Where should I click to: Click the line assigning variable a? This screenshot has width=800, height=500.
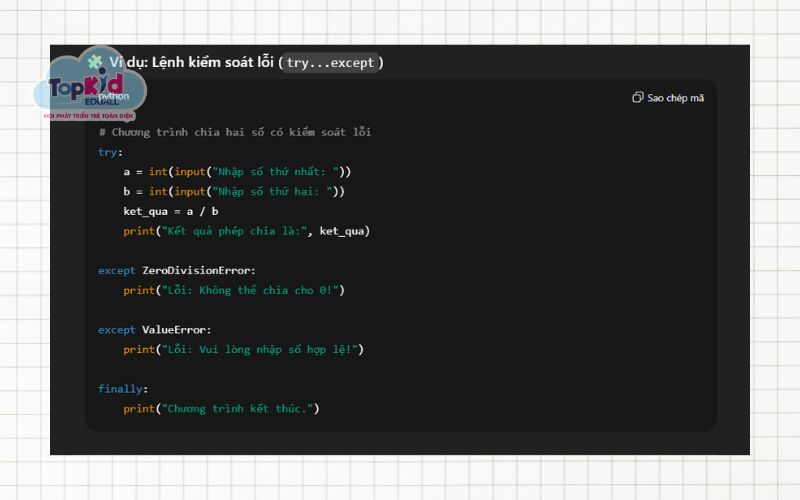pyautogui.click(x=237, y=172)
